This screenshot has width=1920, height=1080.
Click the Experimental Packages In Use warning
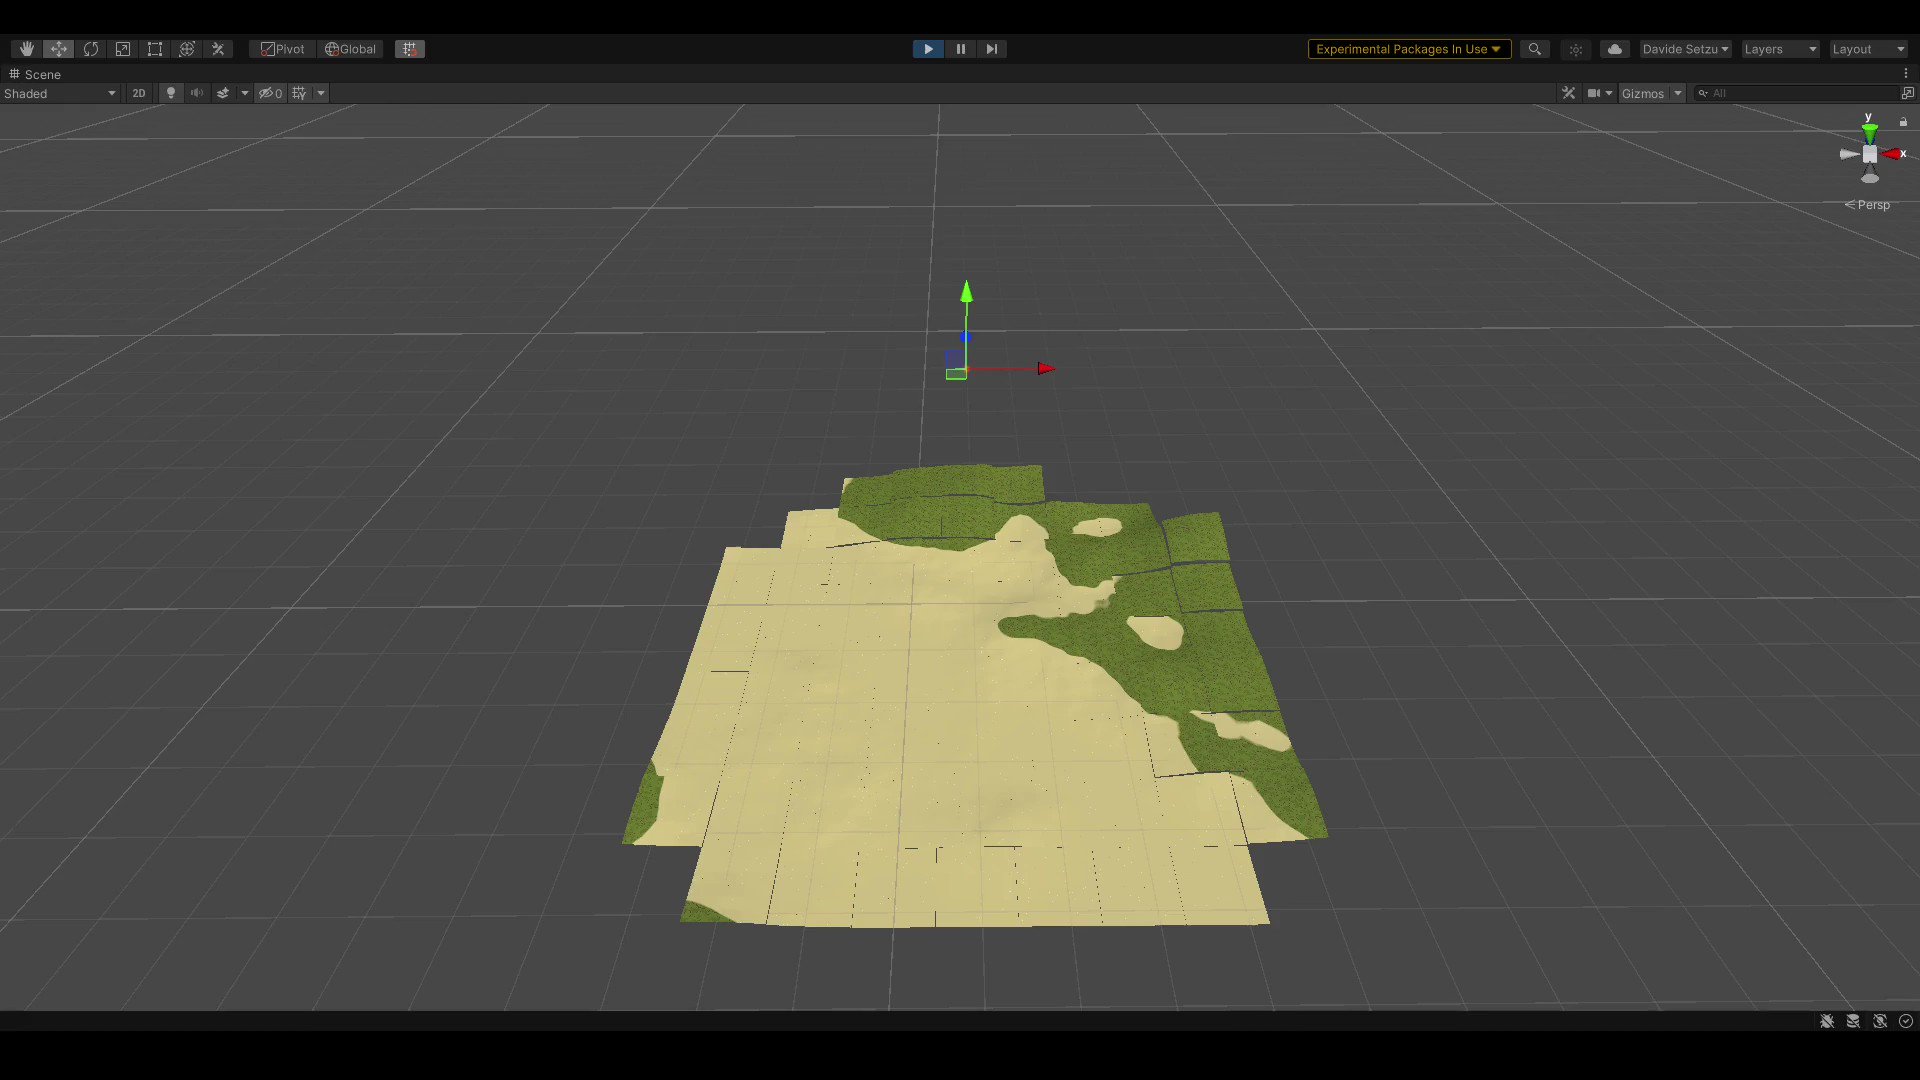pos(1408,49)
